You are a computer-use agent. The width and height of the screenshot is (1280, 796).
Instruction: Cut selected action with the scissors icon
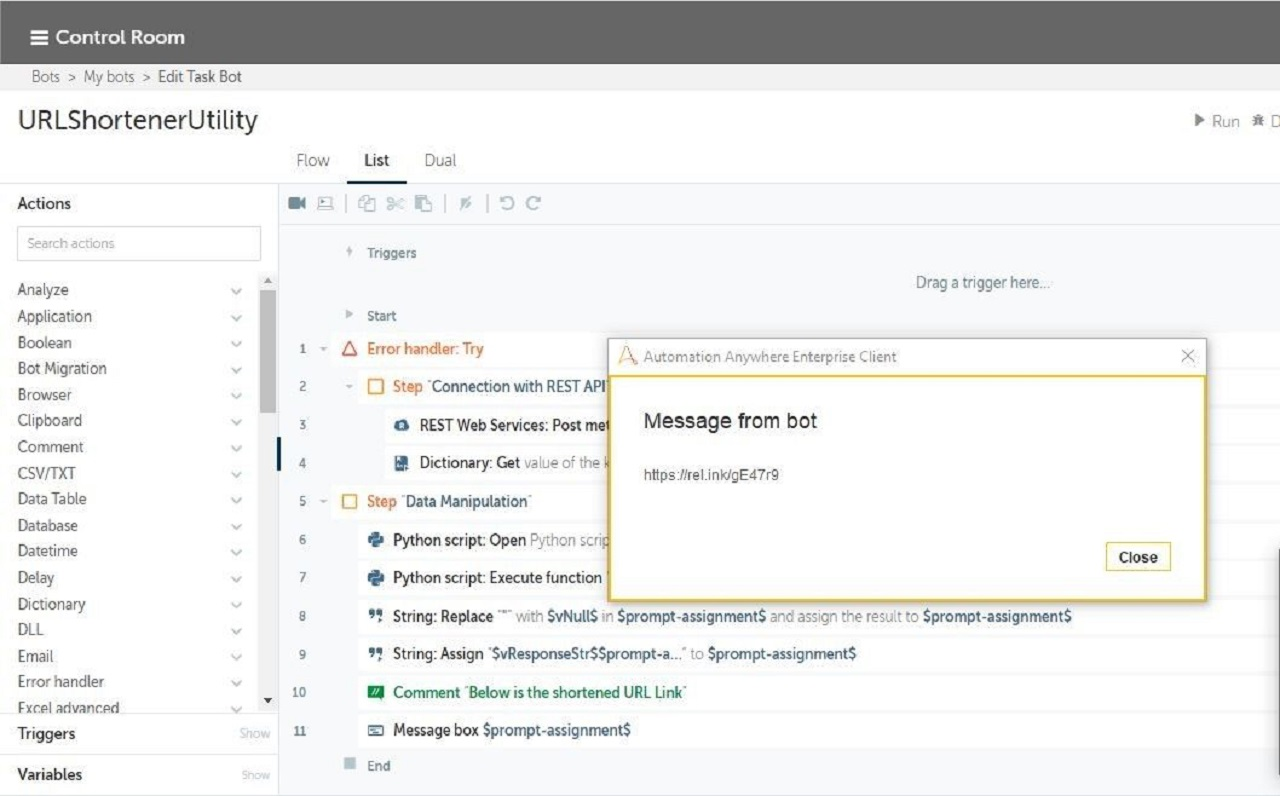point(395,203)
